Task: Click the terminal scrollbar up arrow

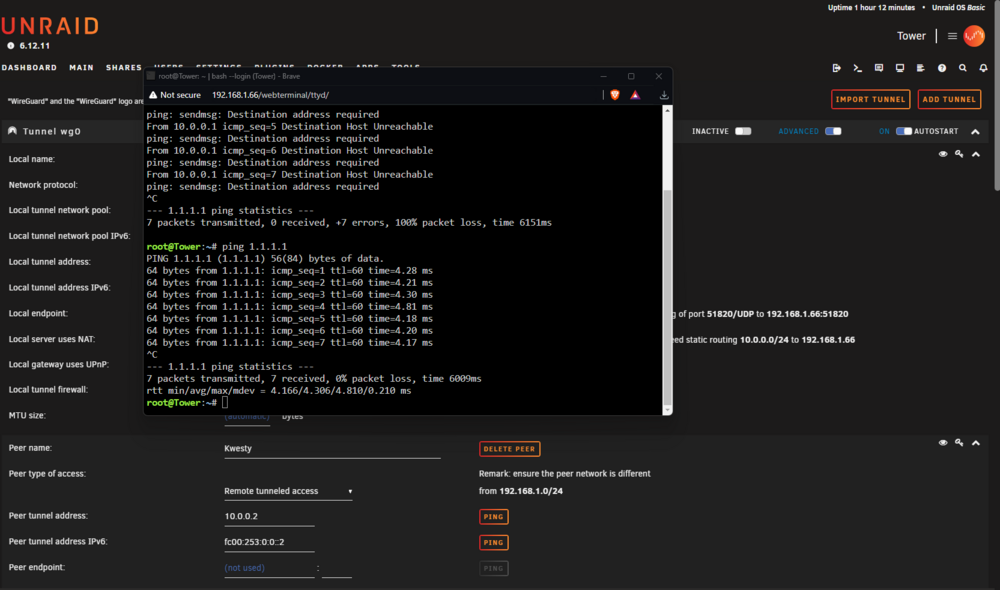Action: [667, 110]
